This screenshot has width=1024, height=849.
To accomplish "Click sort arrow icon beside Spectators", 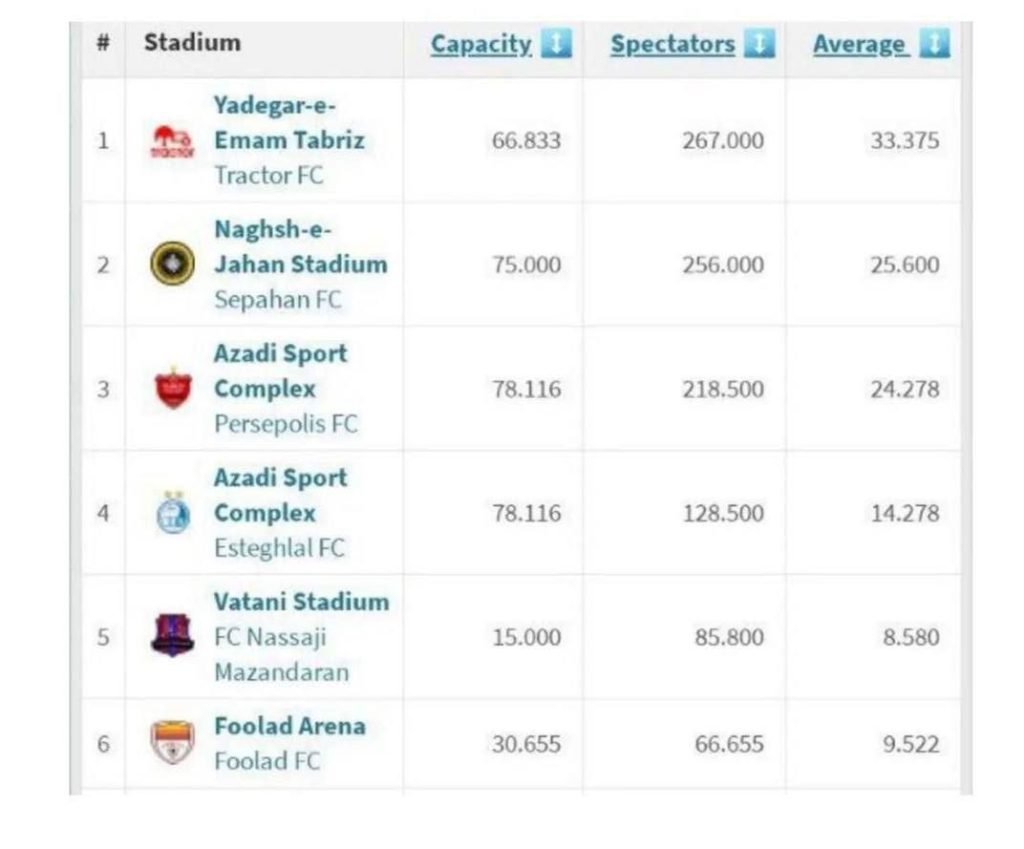I will (x=759, y=44).
